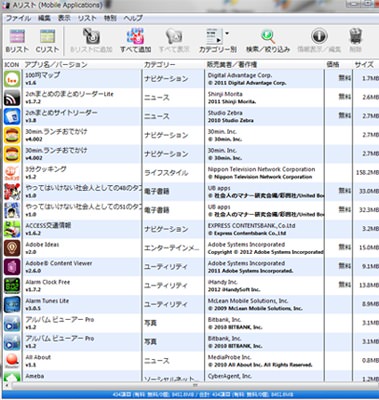Screen dimensions: 379x400
Task: Click the vendor MediaProbe Inc.
Action: point(229,357)
